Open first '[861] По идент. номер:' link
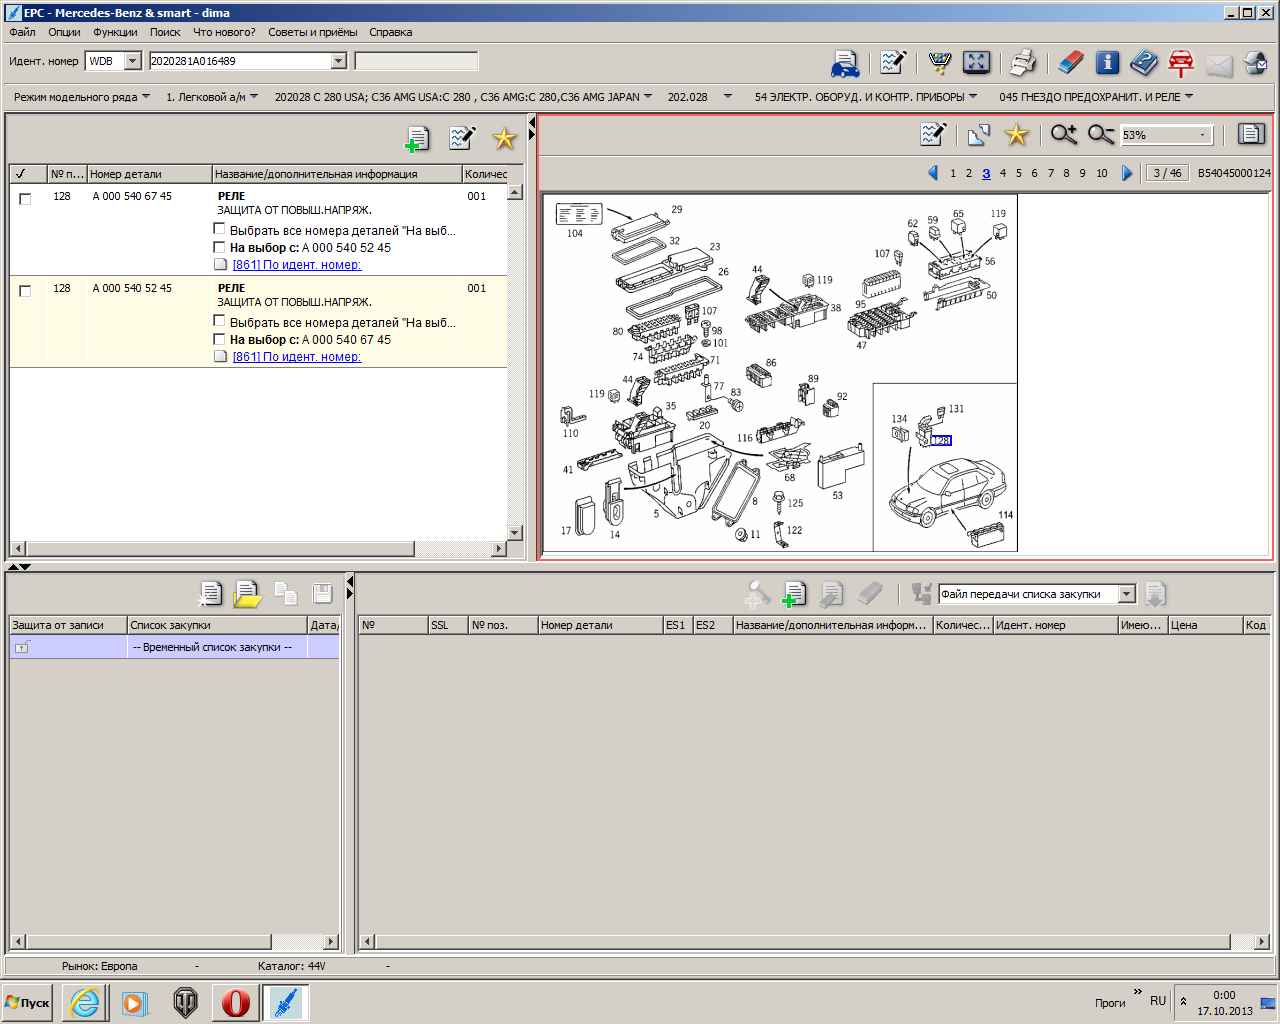 tap(297, 265)
